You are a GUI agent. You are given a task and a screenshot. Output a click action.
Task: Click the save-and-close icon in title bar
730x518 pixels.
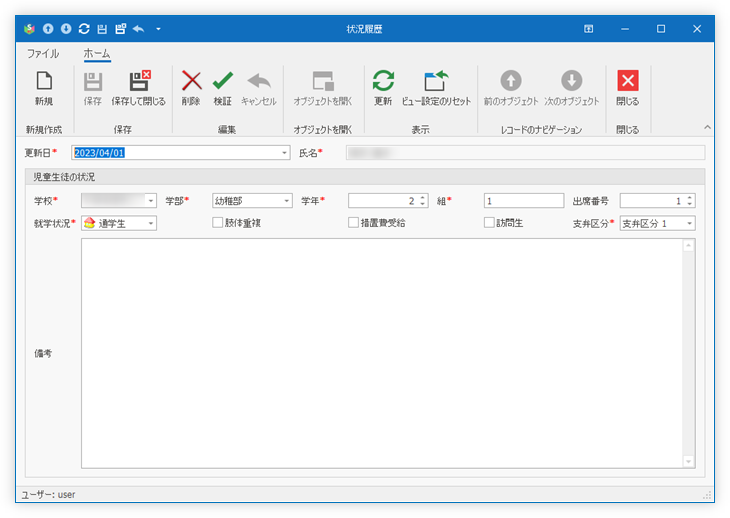click(x=121, y=29)
